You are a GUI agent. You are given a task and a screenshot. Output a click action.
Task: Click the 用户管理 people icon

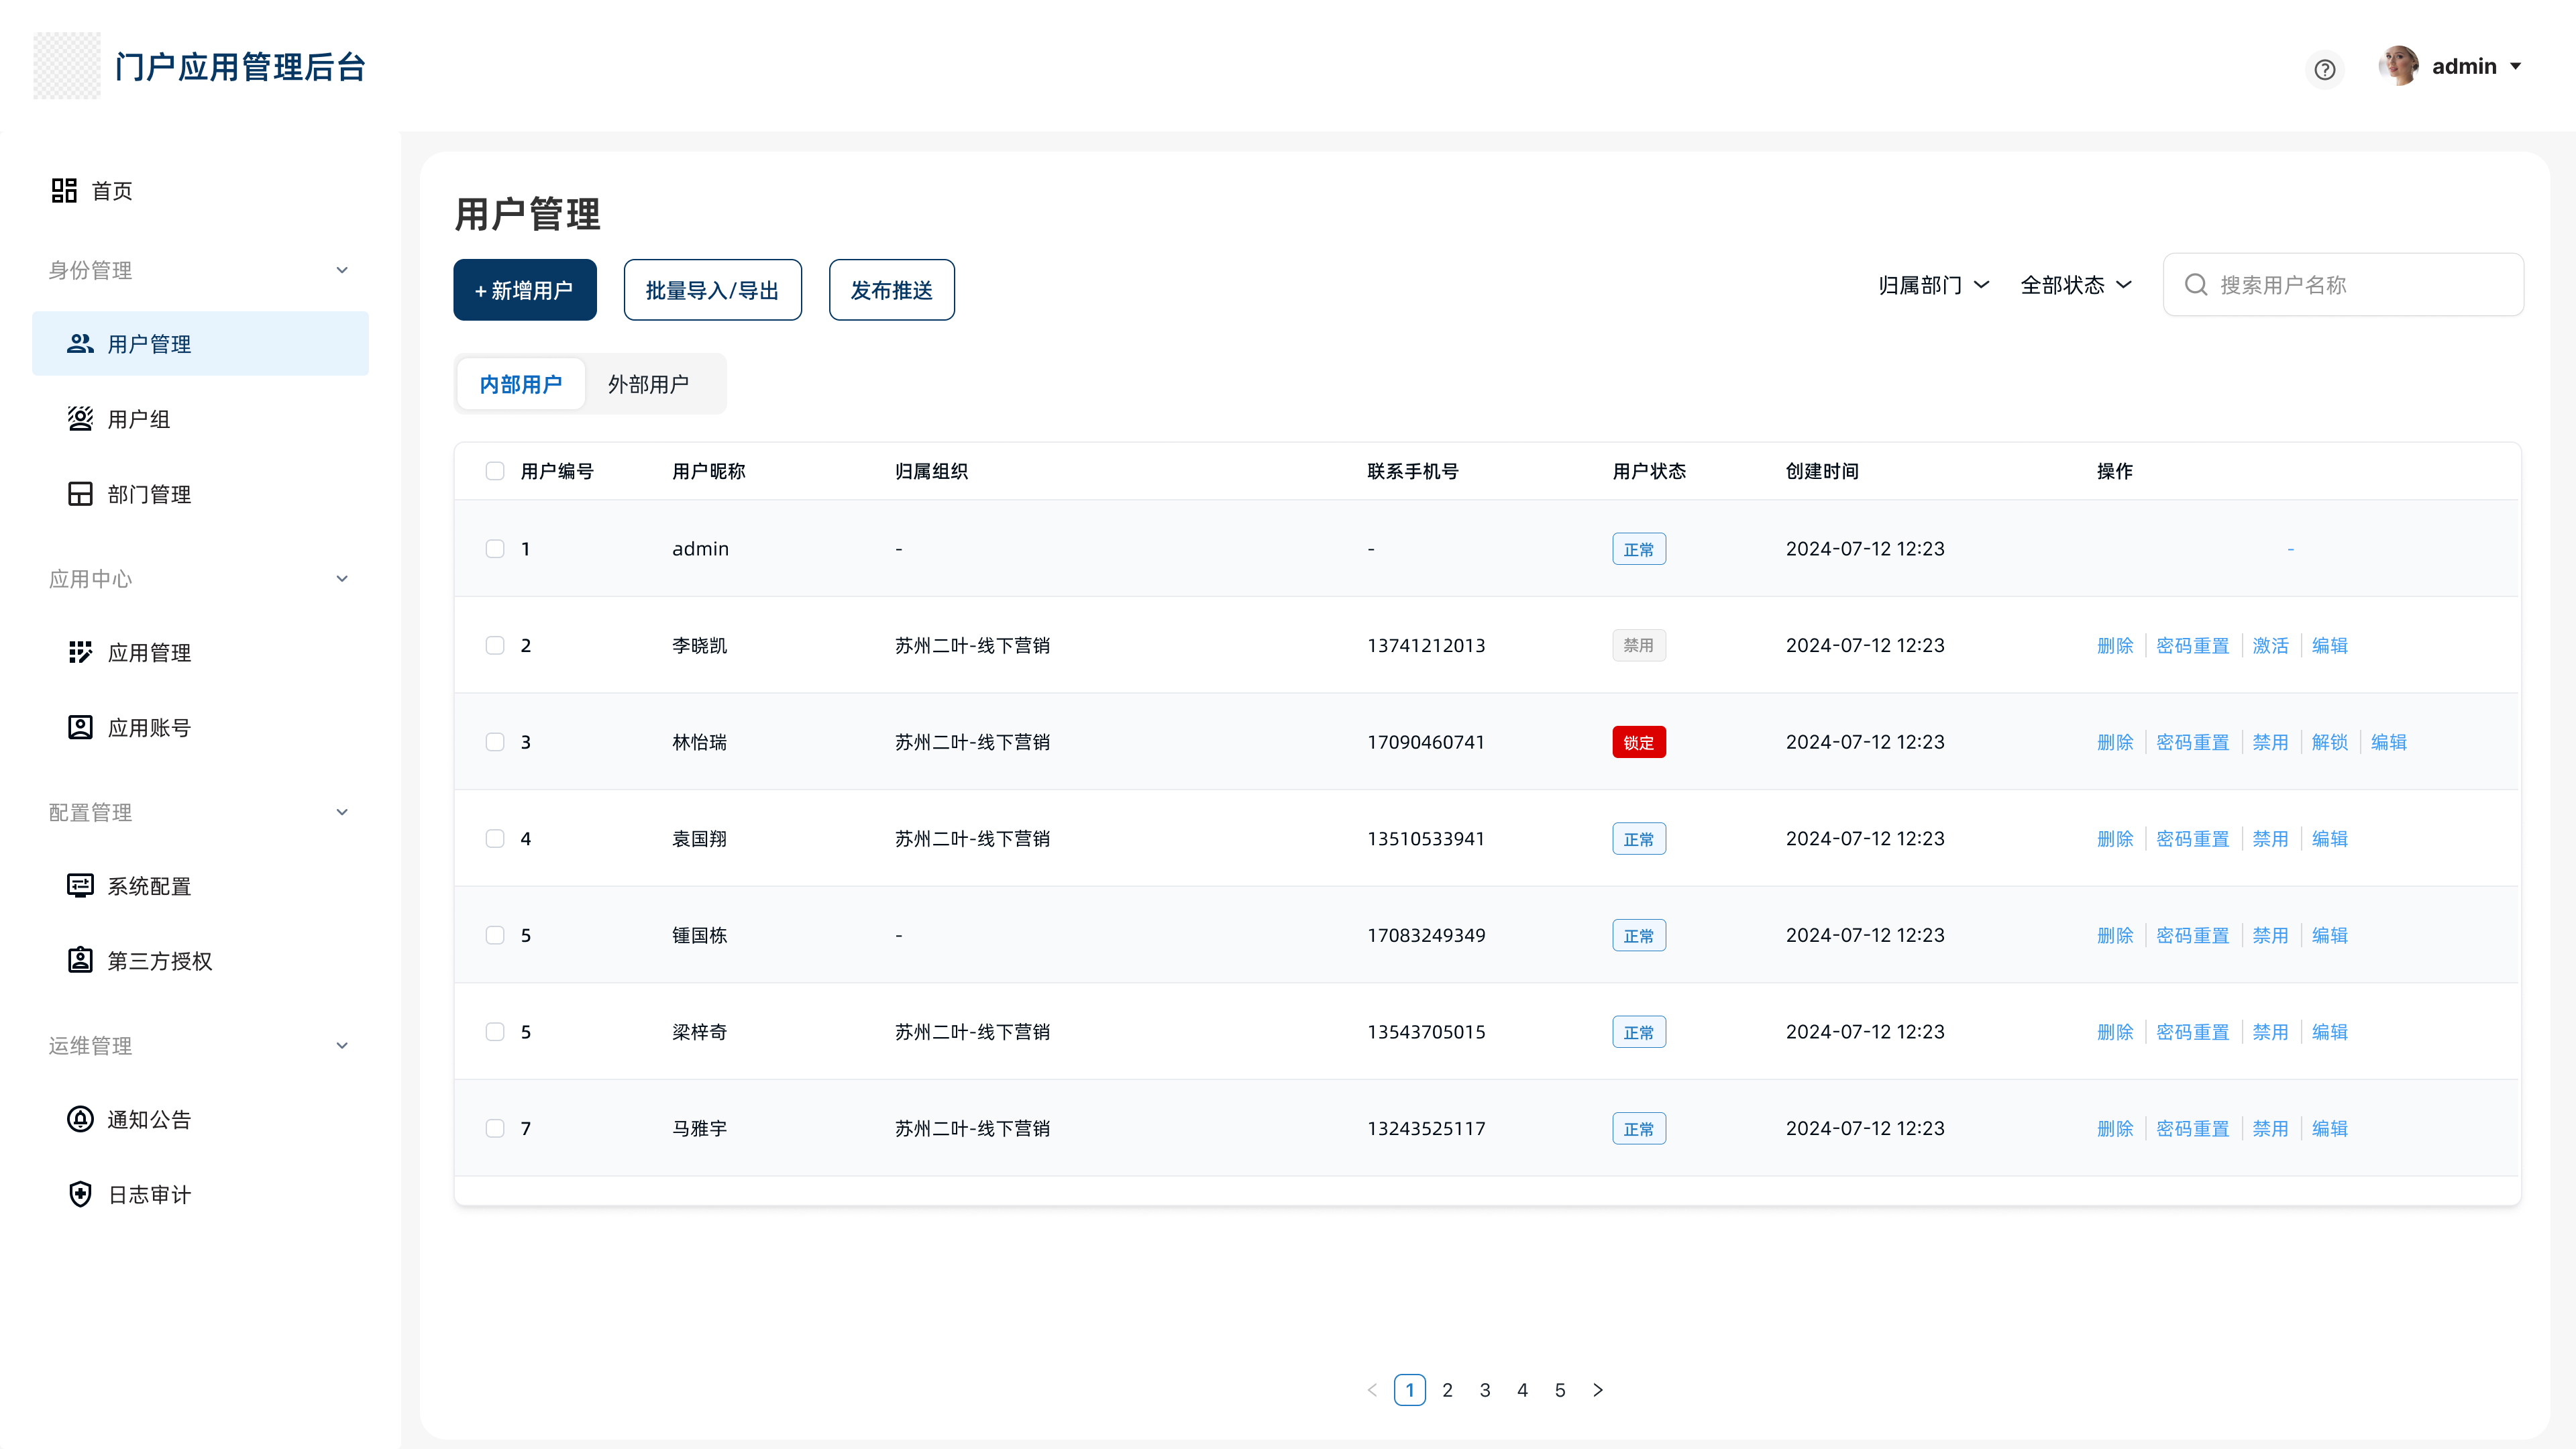pyautogui.click(x=80, y=344)
